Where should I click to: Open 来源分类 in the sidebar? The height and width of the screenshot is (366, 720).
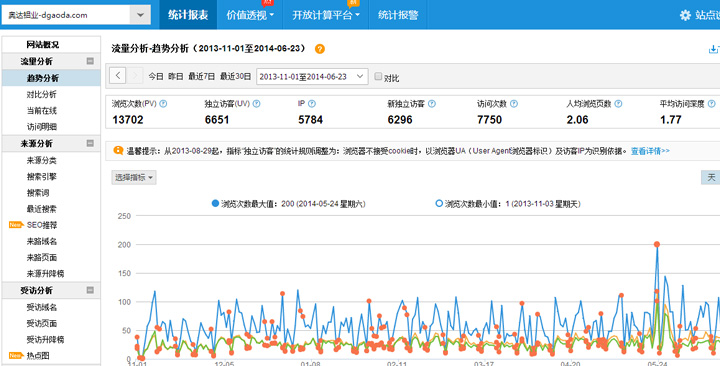tap(41, 160)
